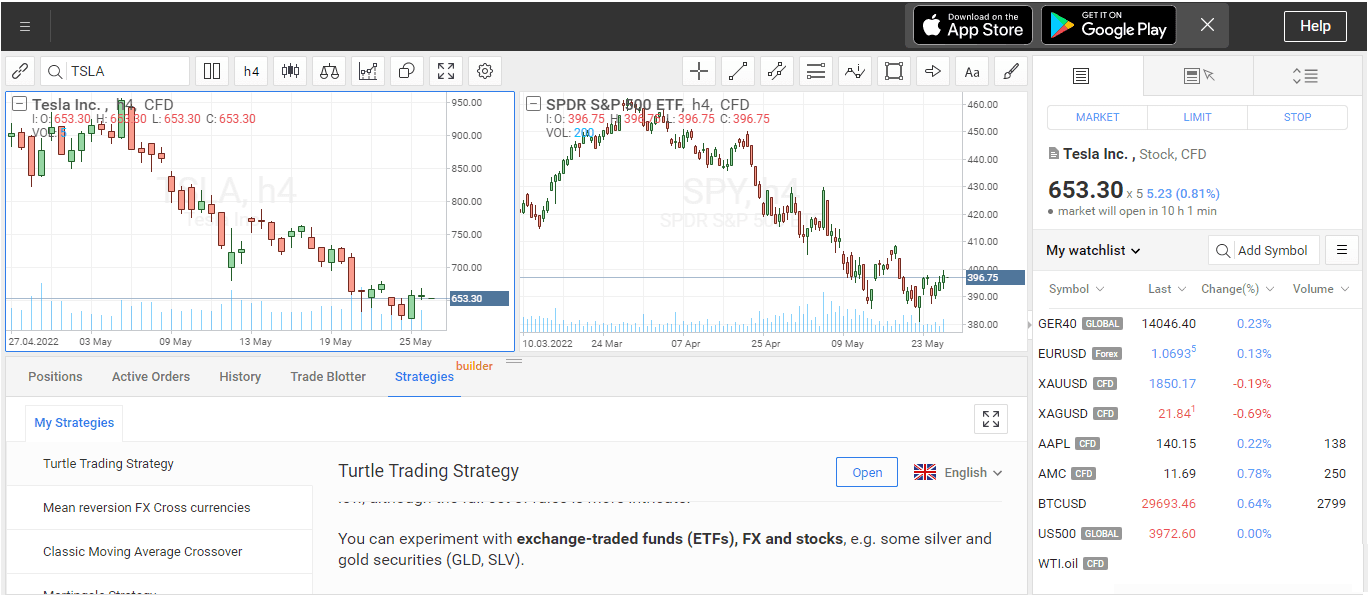Select the channel line drawing tool
The width and height of the screenshot is (1369, 597).
[x=777, y=71]
